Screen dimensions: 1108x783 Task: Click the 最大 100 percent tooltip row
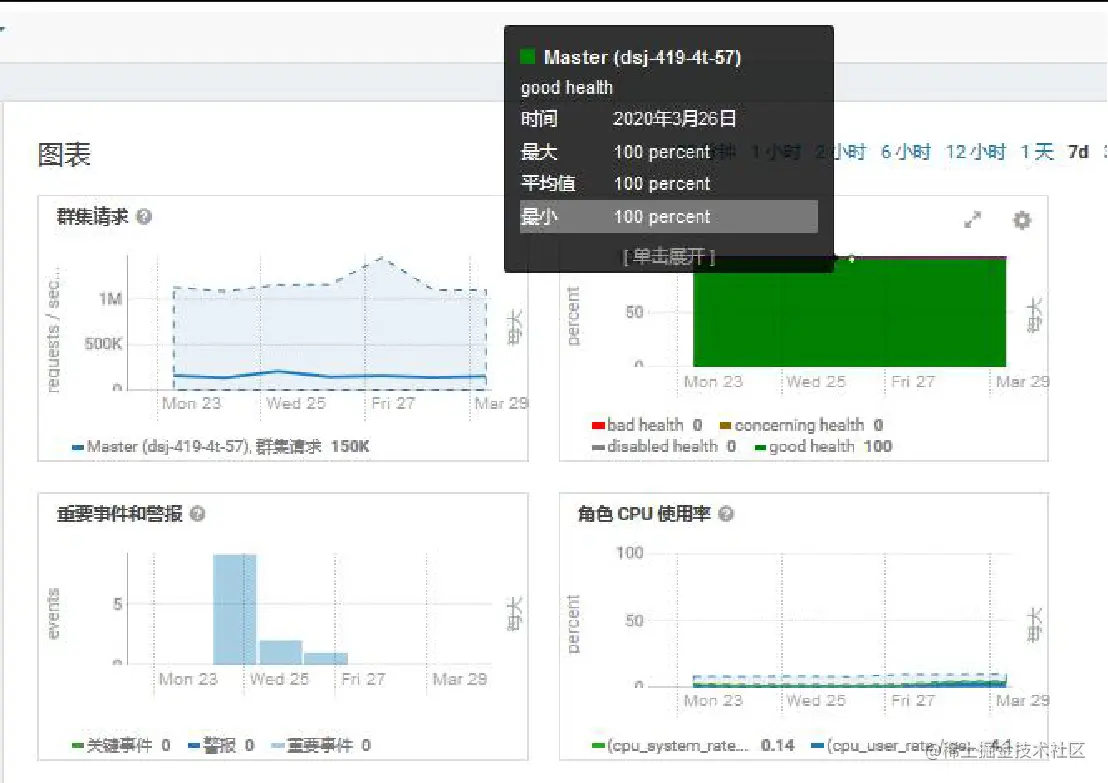668,152
